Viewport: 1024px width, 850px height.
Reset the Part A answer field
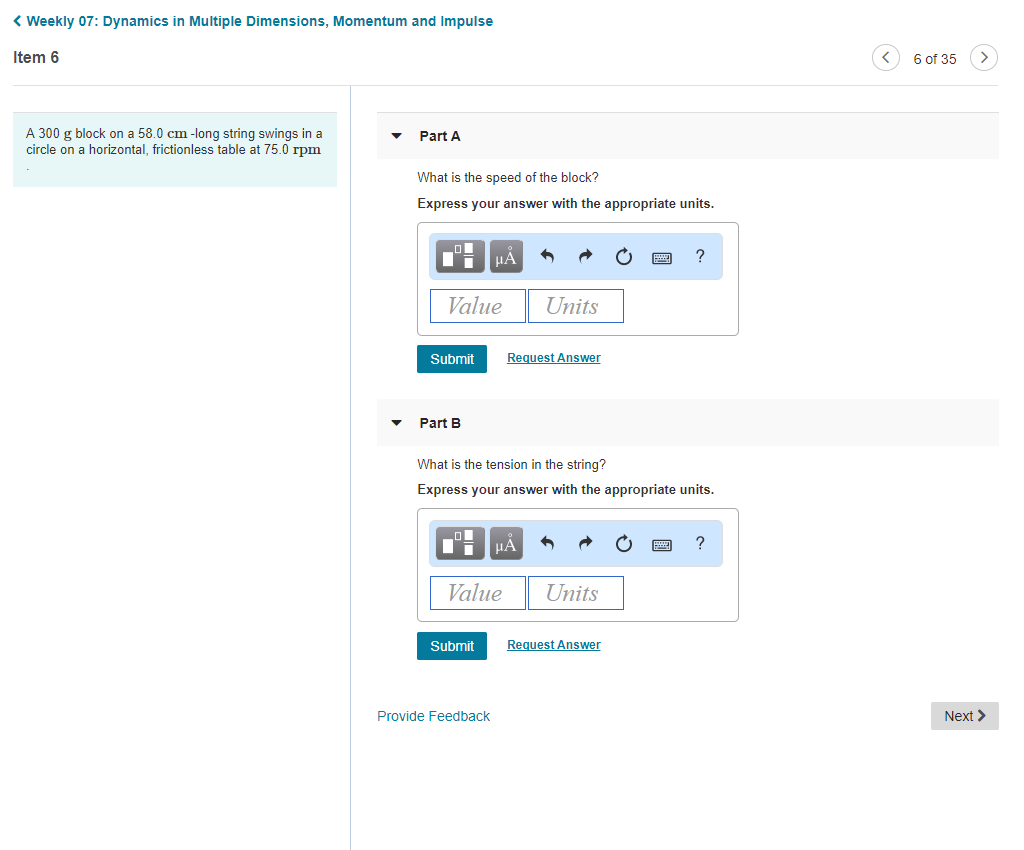click(x=623, y=256)
